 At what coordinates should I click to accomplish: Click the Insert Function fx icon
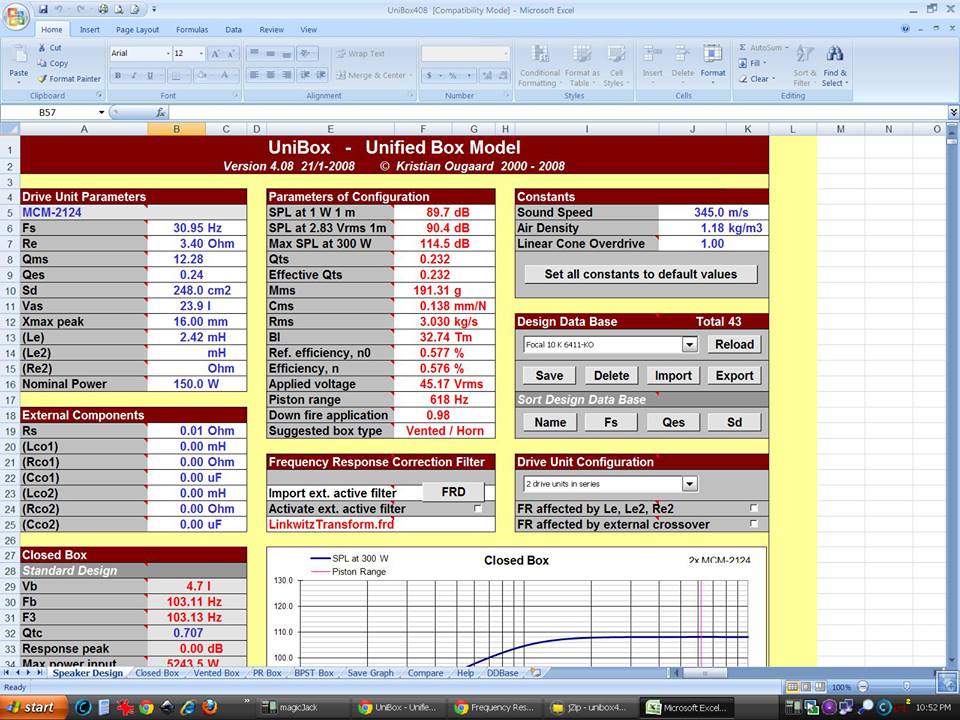[x=160, y=113]
